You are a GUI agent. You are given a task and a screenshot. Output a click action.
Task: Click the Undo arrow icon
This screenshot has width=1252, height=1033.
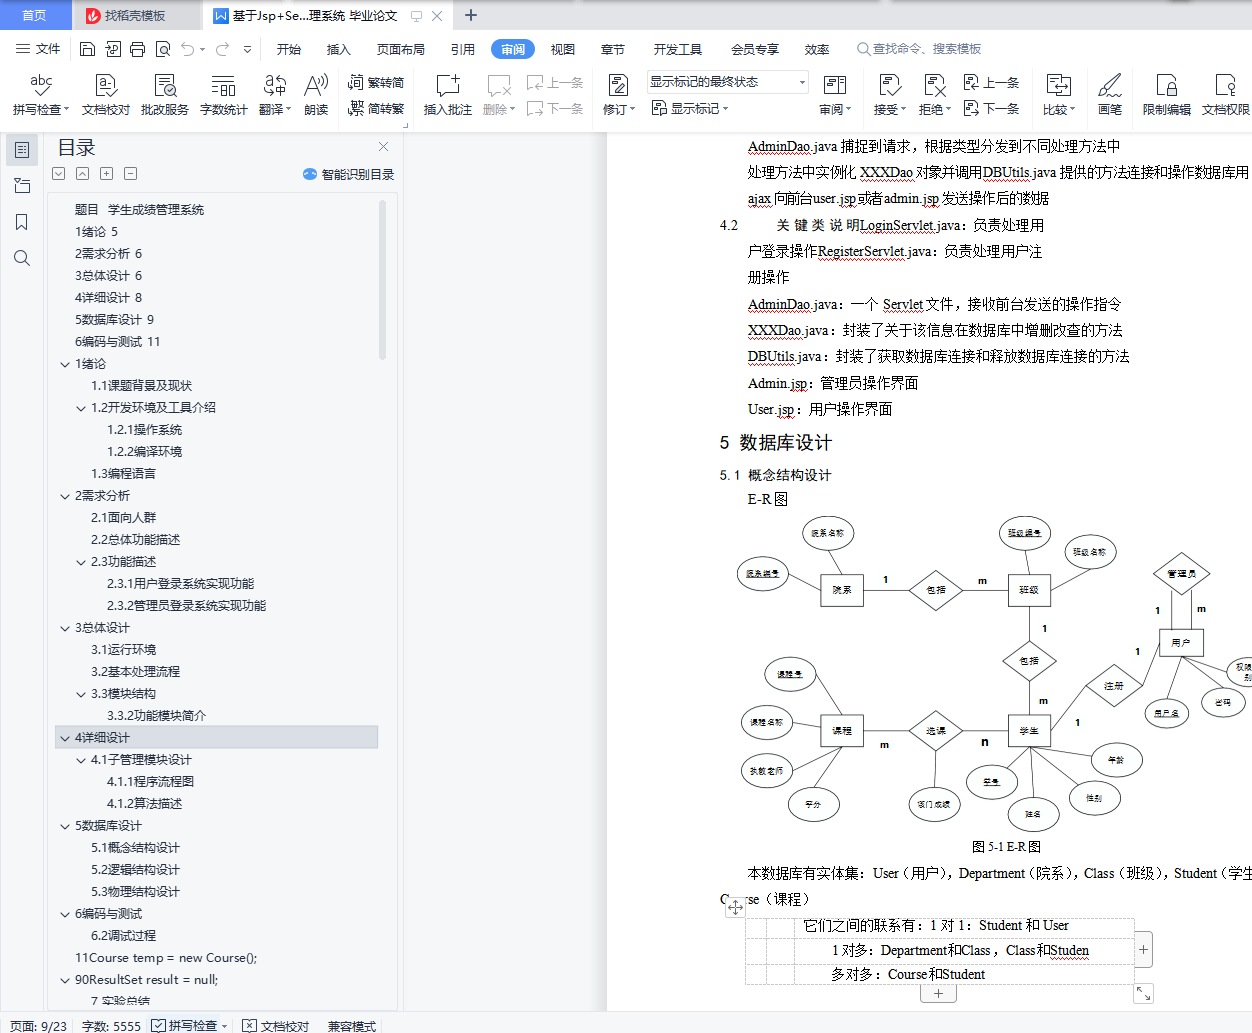tap(187, 49)
